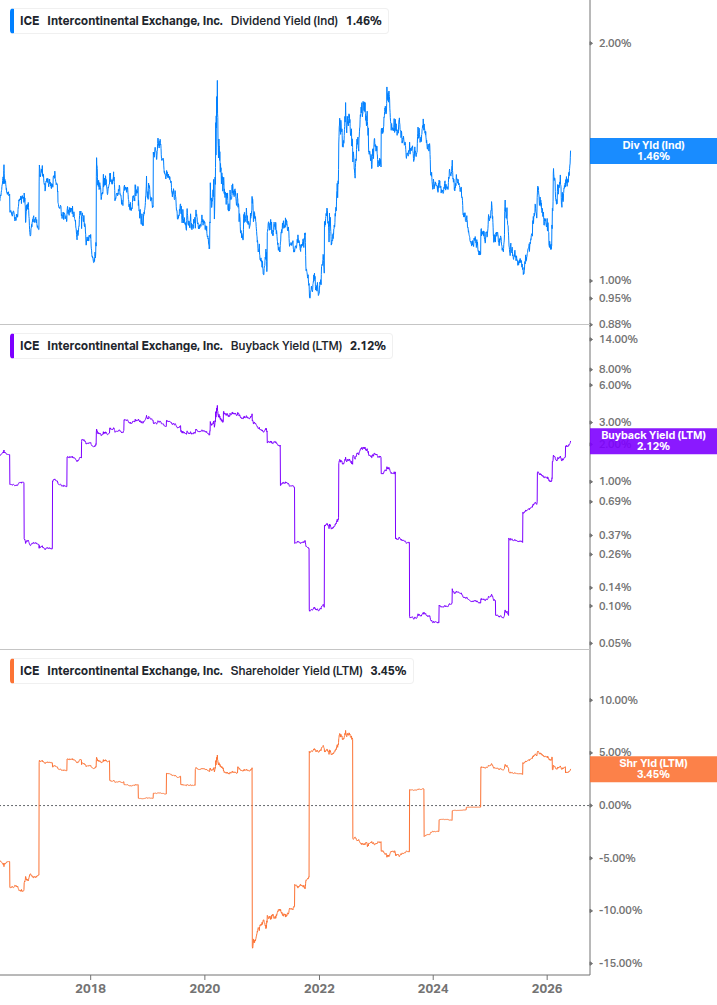Click the 1.00% axis label in buyback panel
Image resolution: width=717 pixels, height=1005 pixels.
[615, 481]
